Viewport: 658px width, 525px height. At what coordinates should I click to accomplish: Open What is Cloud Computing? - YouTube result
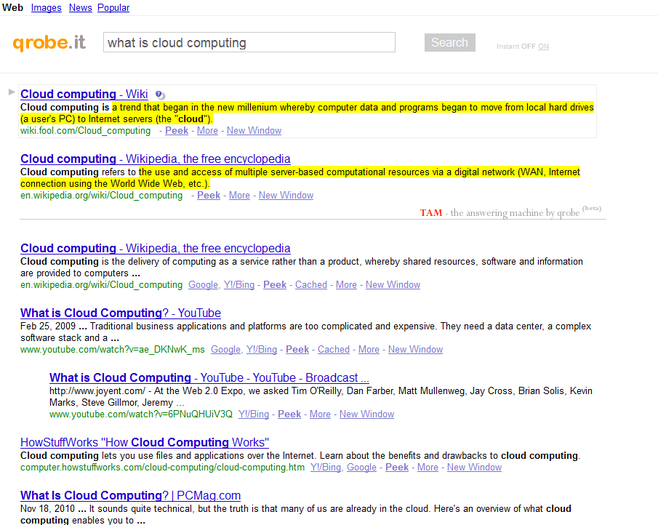pyautogui.click(x=120, y=313)
